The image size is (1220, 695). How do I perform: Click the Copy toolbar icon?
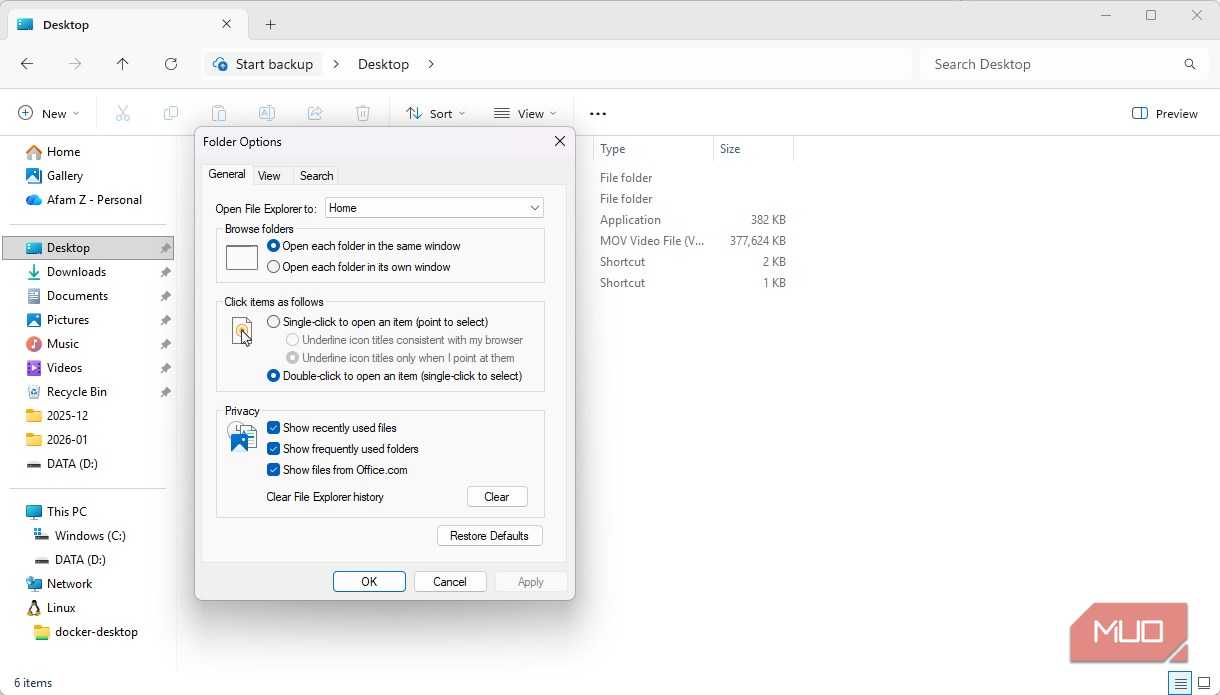coord(171,114)
